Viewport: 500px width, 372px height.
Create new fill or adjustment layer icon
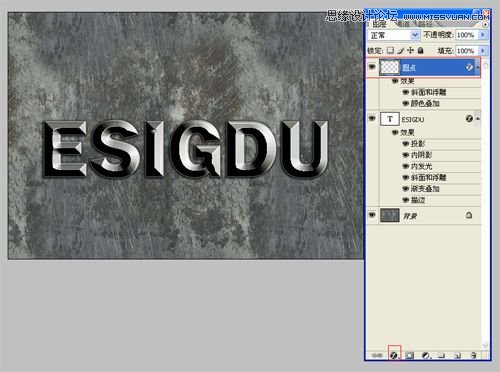point(426,355)
